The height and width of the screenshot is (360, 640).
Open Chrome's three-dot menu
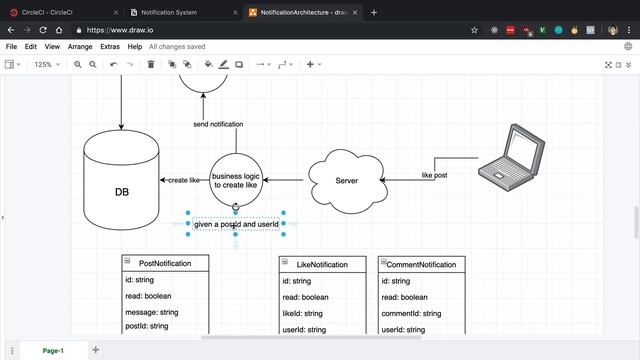pos(629,30)
